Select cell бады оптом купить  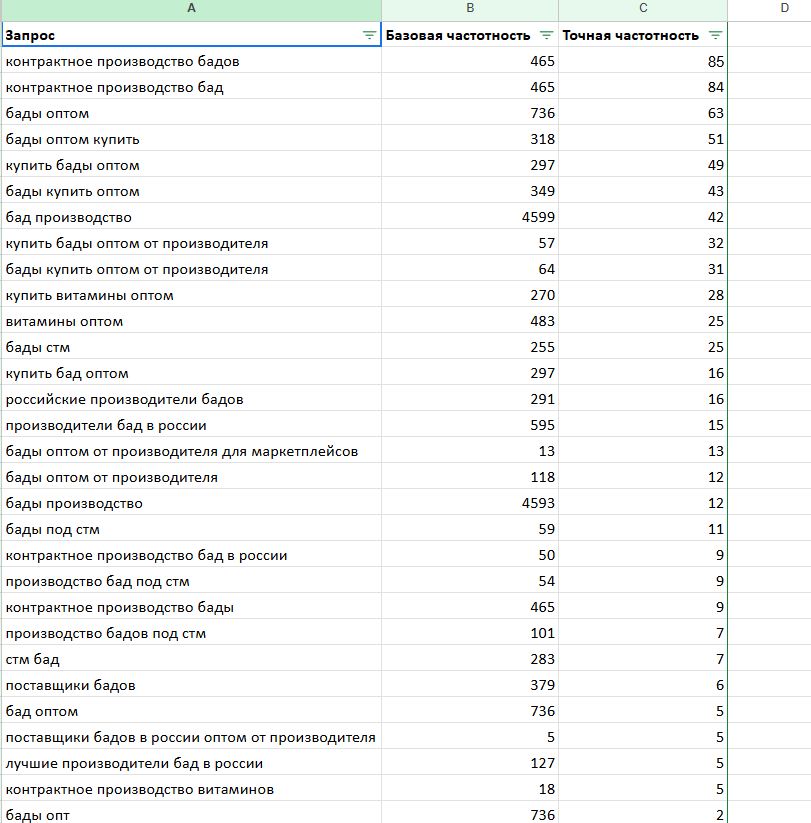click(x=191, y=139)
